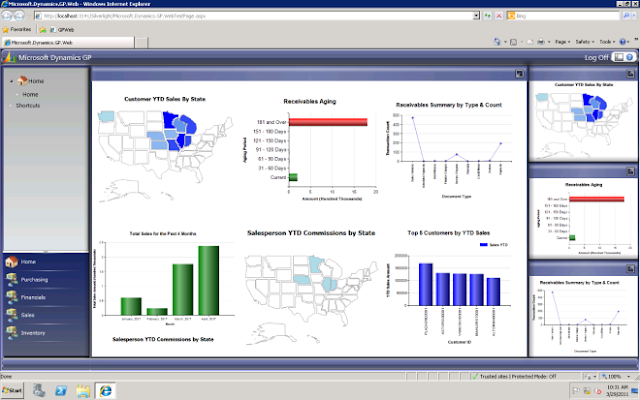Click the first blue bar in Top 5 Customers chart
The width and height of the screenshot is (640, 400).
click(x=426, y=284)
